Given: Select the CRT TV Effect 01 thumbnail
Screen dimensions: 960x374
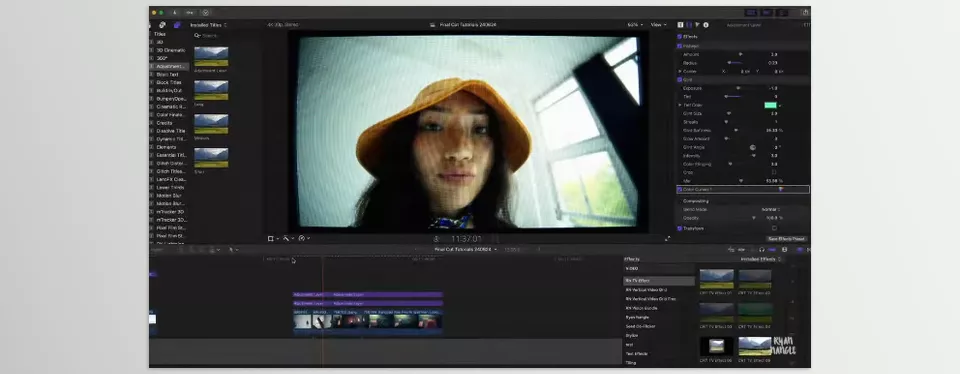Looking at the screenshot, I should tap(716, 279).
